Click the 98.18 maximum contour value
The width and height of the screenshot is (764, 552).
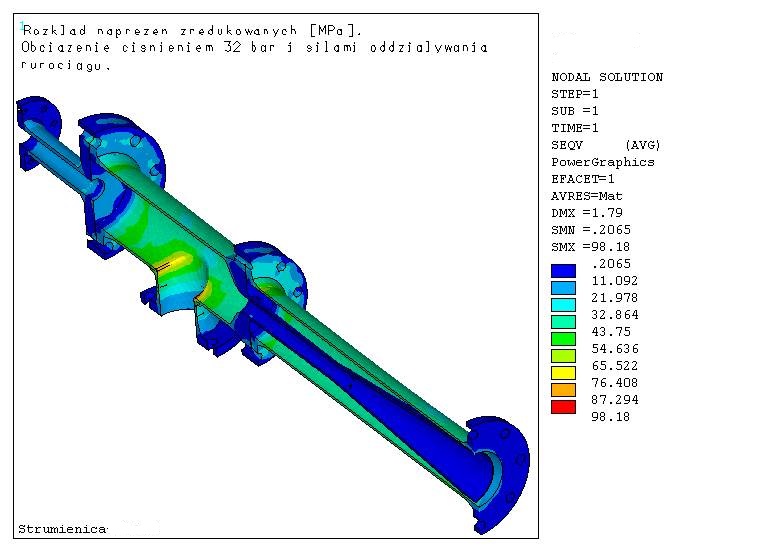click(x=612, y=417)
